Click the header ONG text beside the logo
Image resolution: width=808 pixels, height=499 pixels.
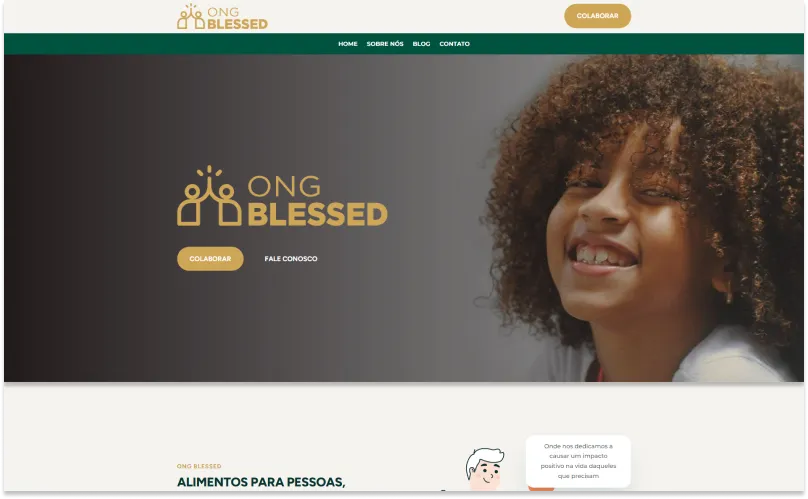coord(223,12)
